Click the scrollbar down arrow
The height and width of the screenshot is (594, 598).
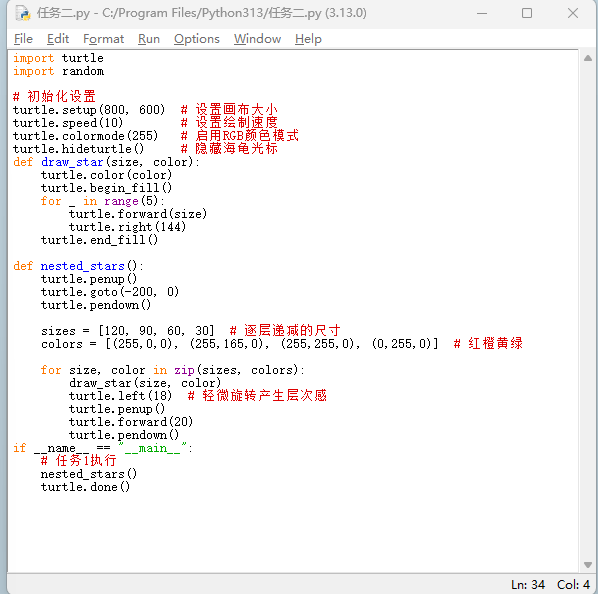588,565
